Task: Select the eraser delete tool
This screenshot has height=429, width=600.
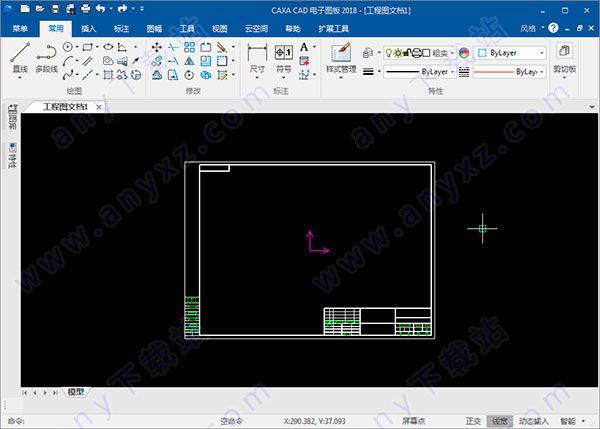Action: point(222,47)
